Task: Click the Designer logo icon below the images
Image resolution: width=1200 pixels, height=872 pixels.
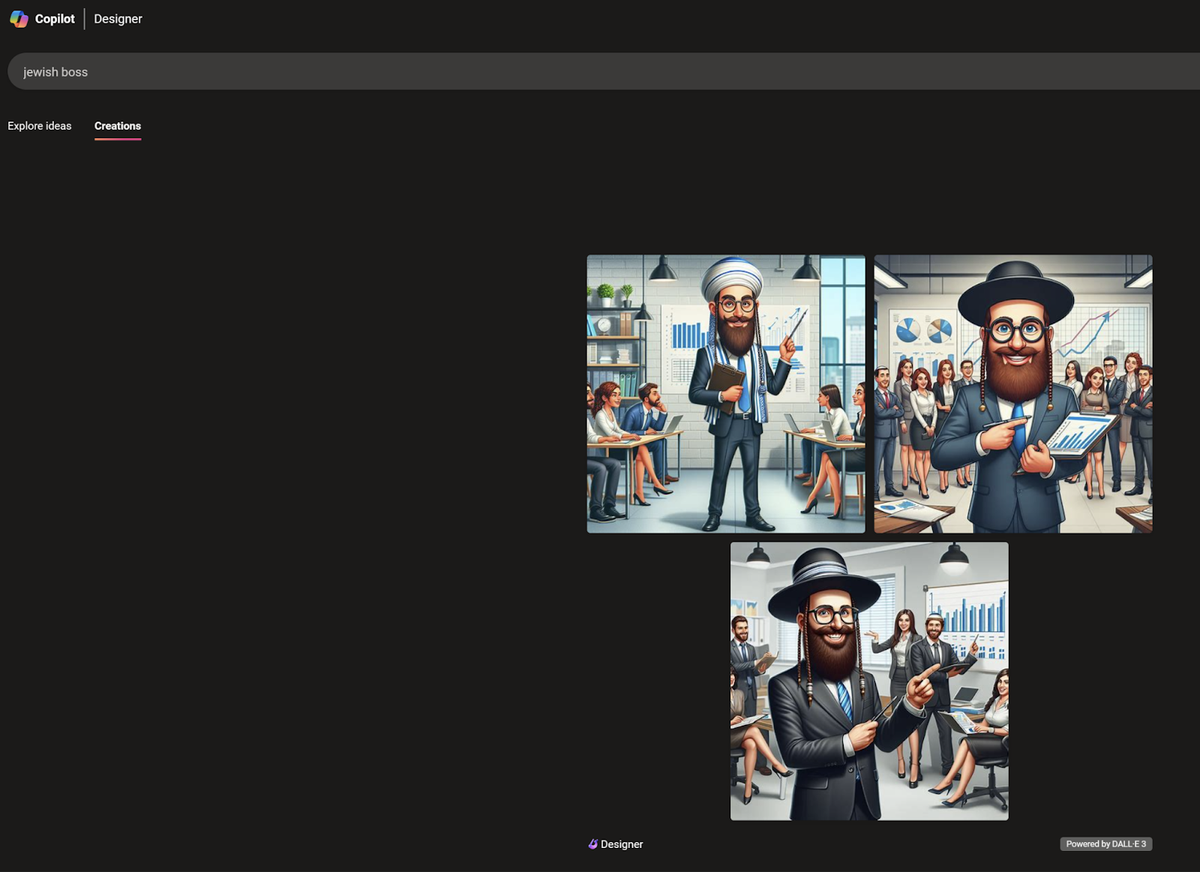Action: (x=593, y=845)
